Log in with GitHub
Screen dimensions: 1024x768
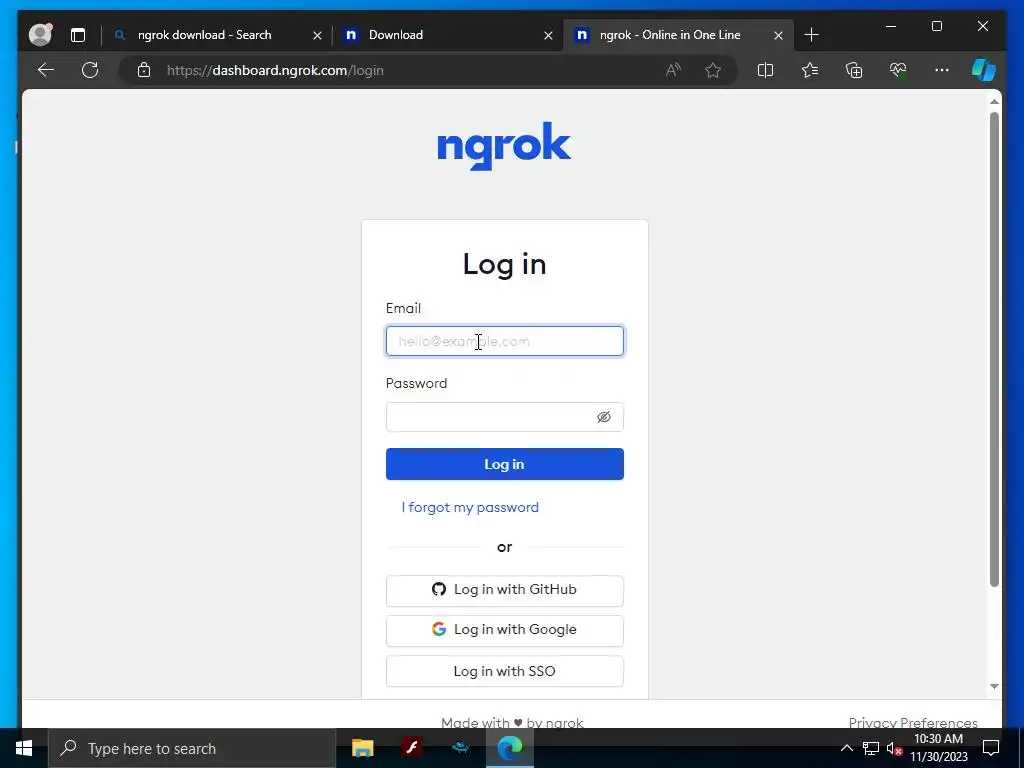pos(505,590)
